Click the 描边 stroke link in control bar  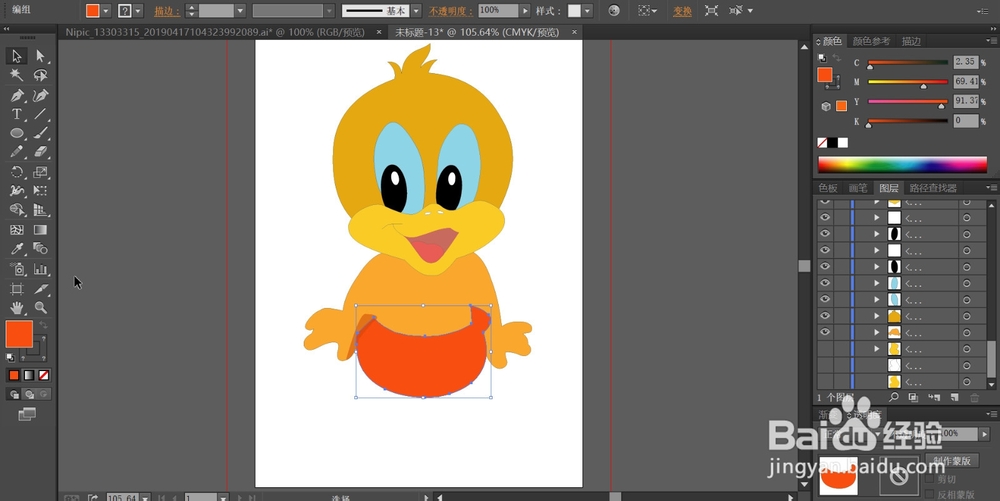pyautogui.click(x=167, y=11)
